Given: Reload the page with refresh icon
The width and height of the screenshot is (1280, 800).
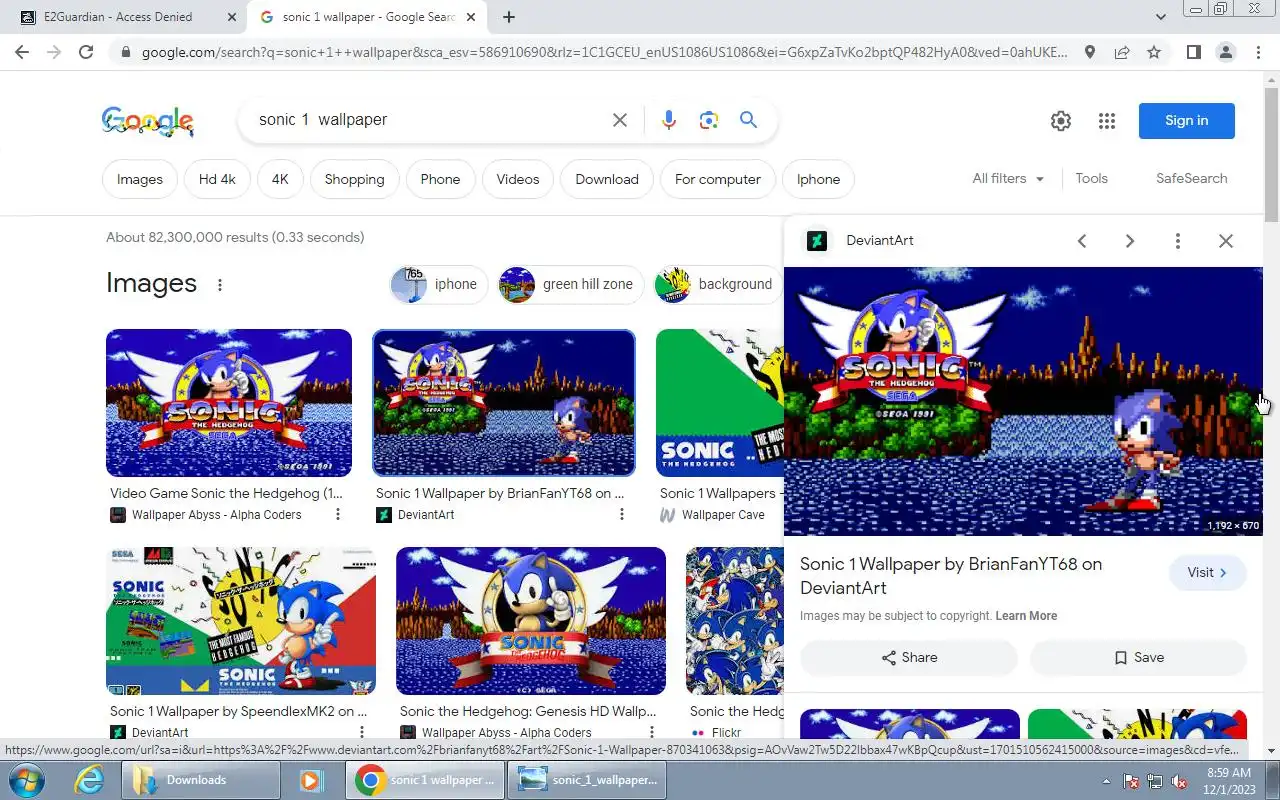Looking at the screenshot, I should point(86,52).
